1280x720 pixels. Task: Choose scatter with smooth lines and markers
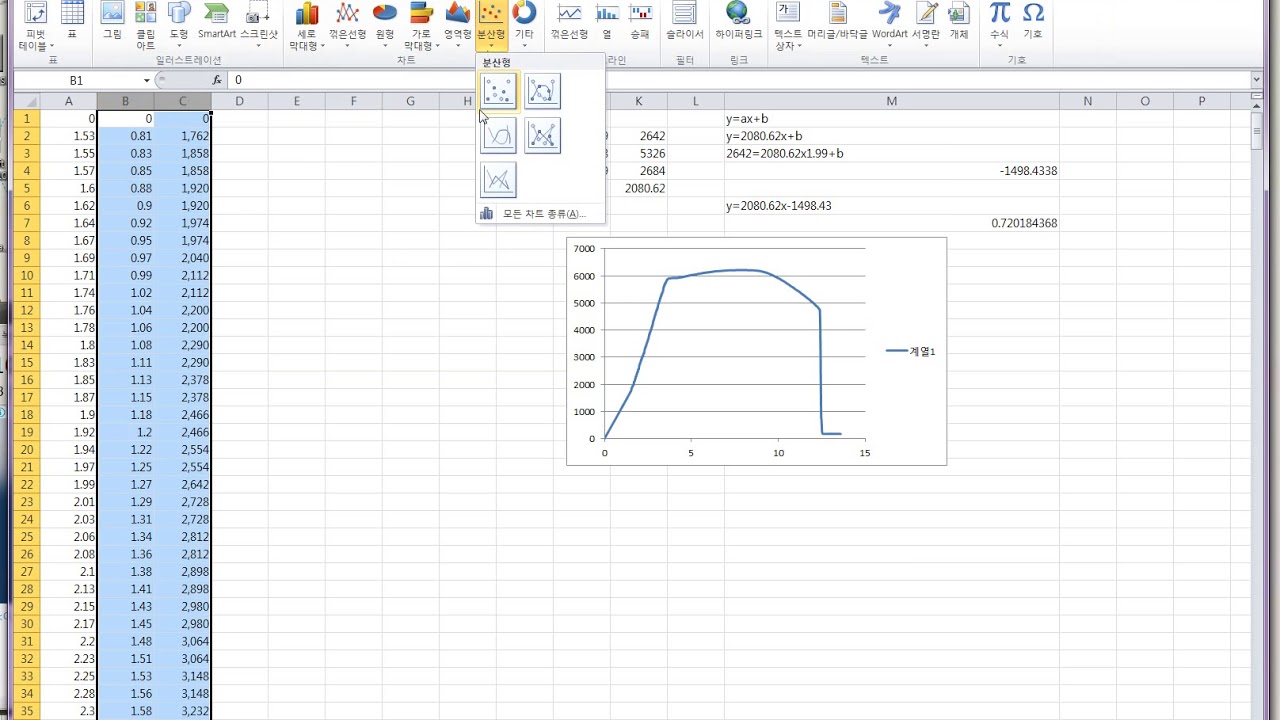tap(542, 91)
